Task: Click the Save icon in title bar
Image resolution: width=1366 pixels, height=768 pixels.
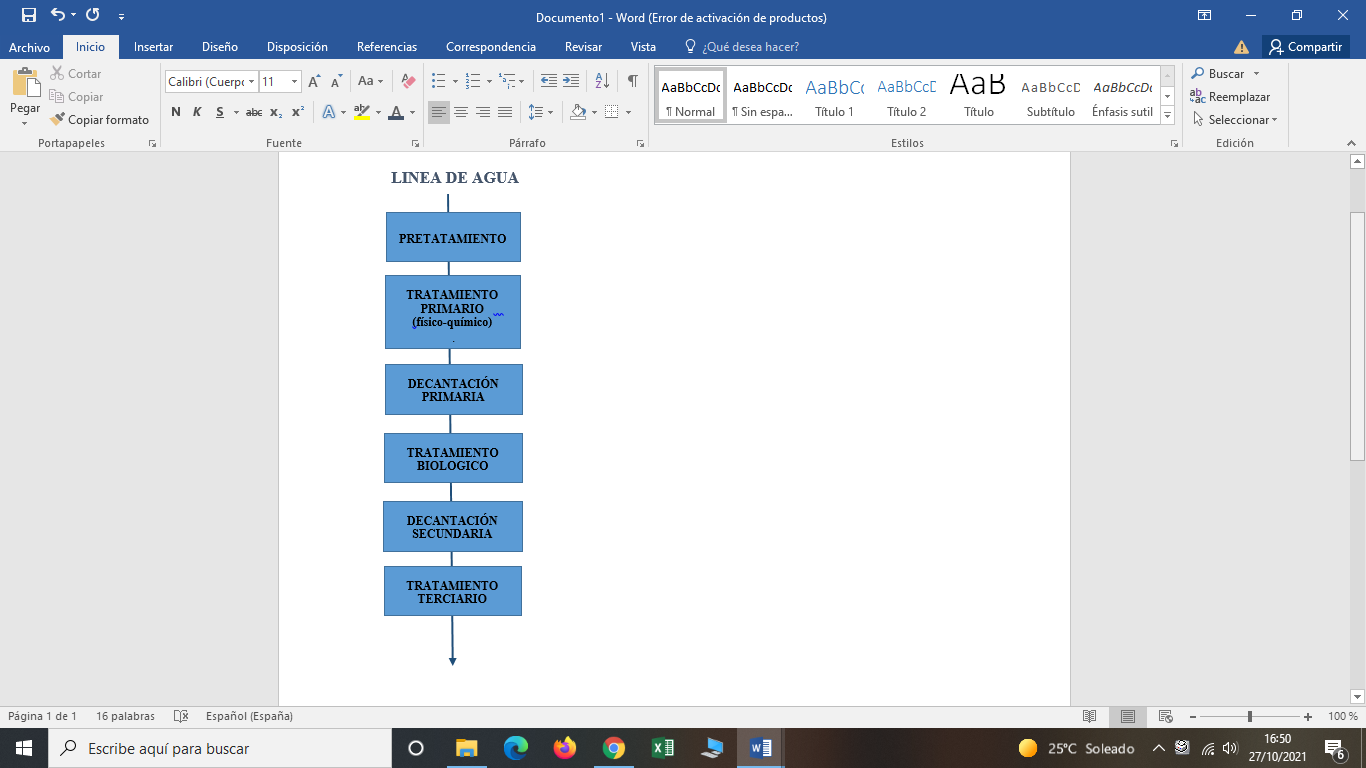Action: click(28, 15)
